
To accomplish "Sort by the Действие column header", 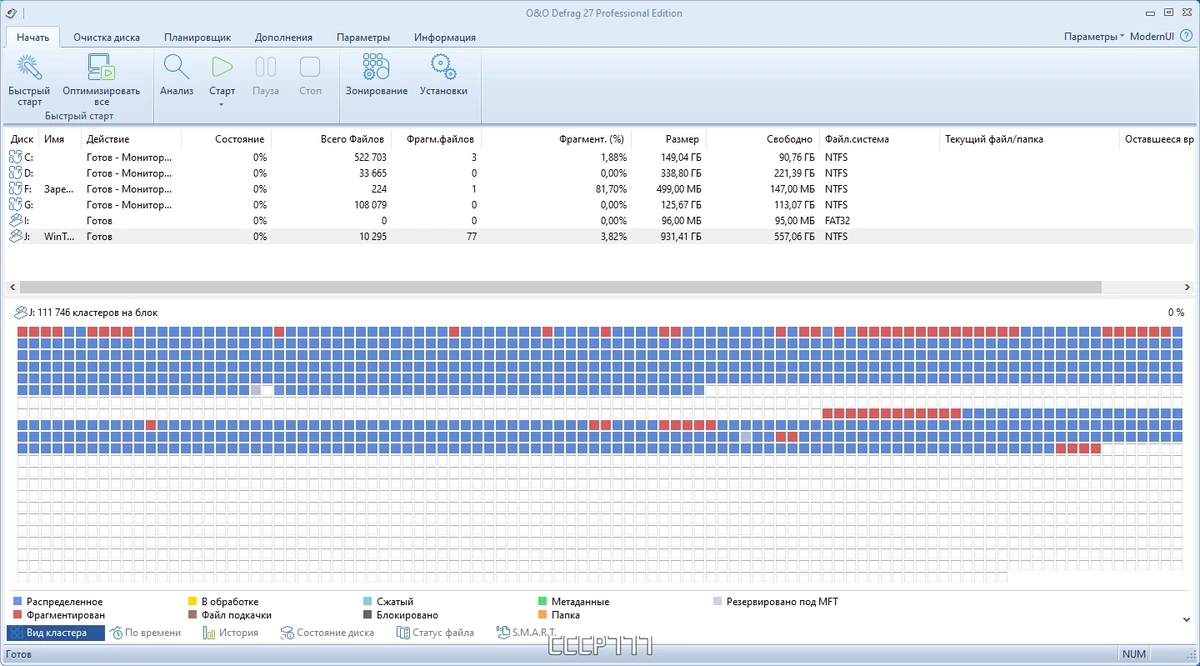I will (x=108, y=139).
